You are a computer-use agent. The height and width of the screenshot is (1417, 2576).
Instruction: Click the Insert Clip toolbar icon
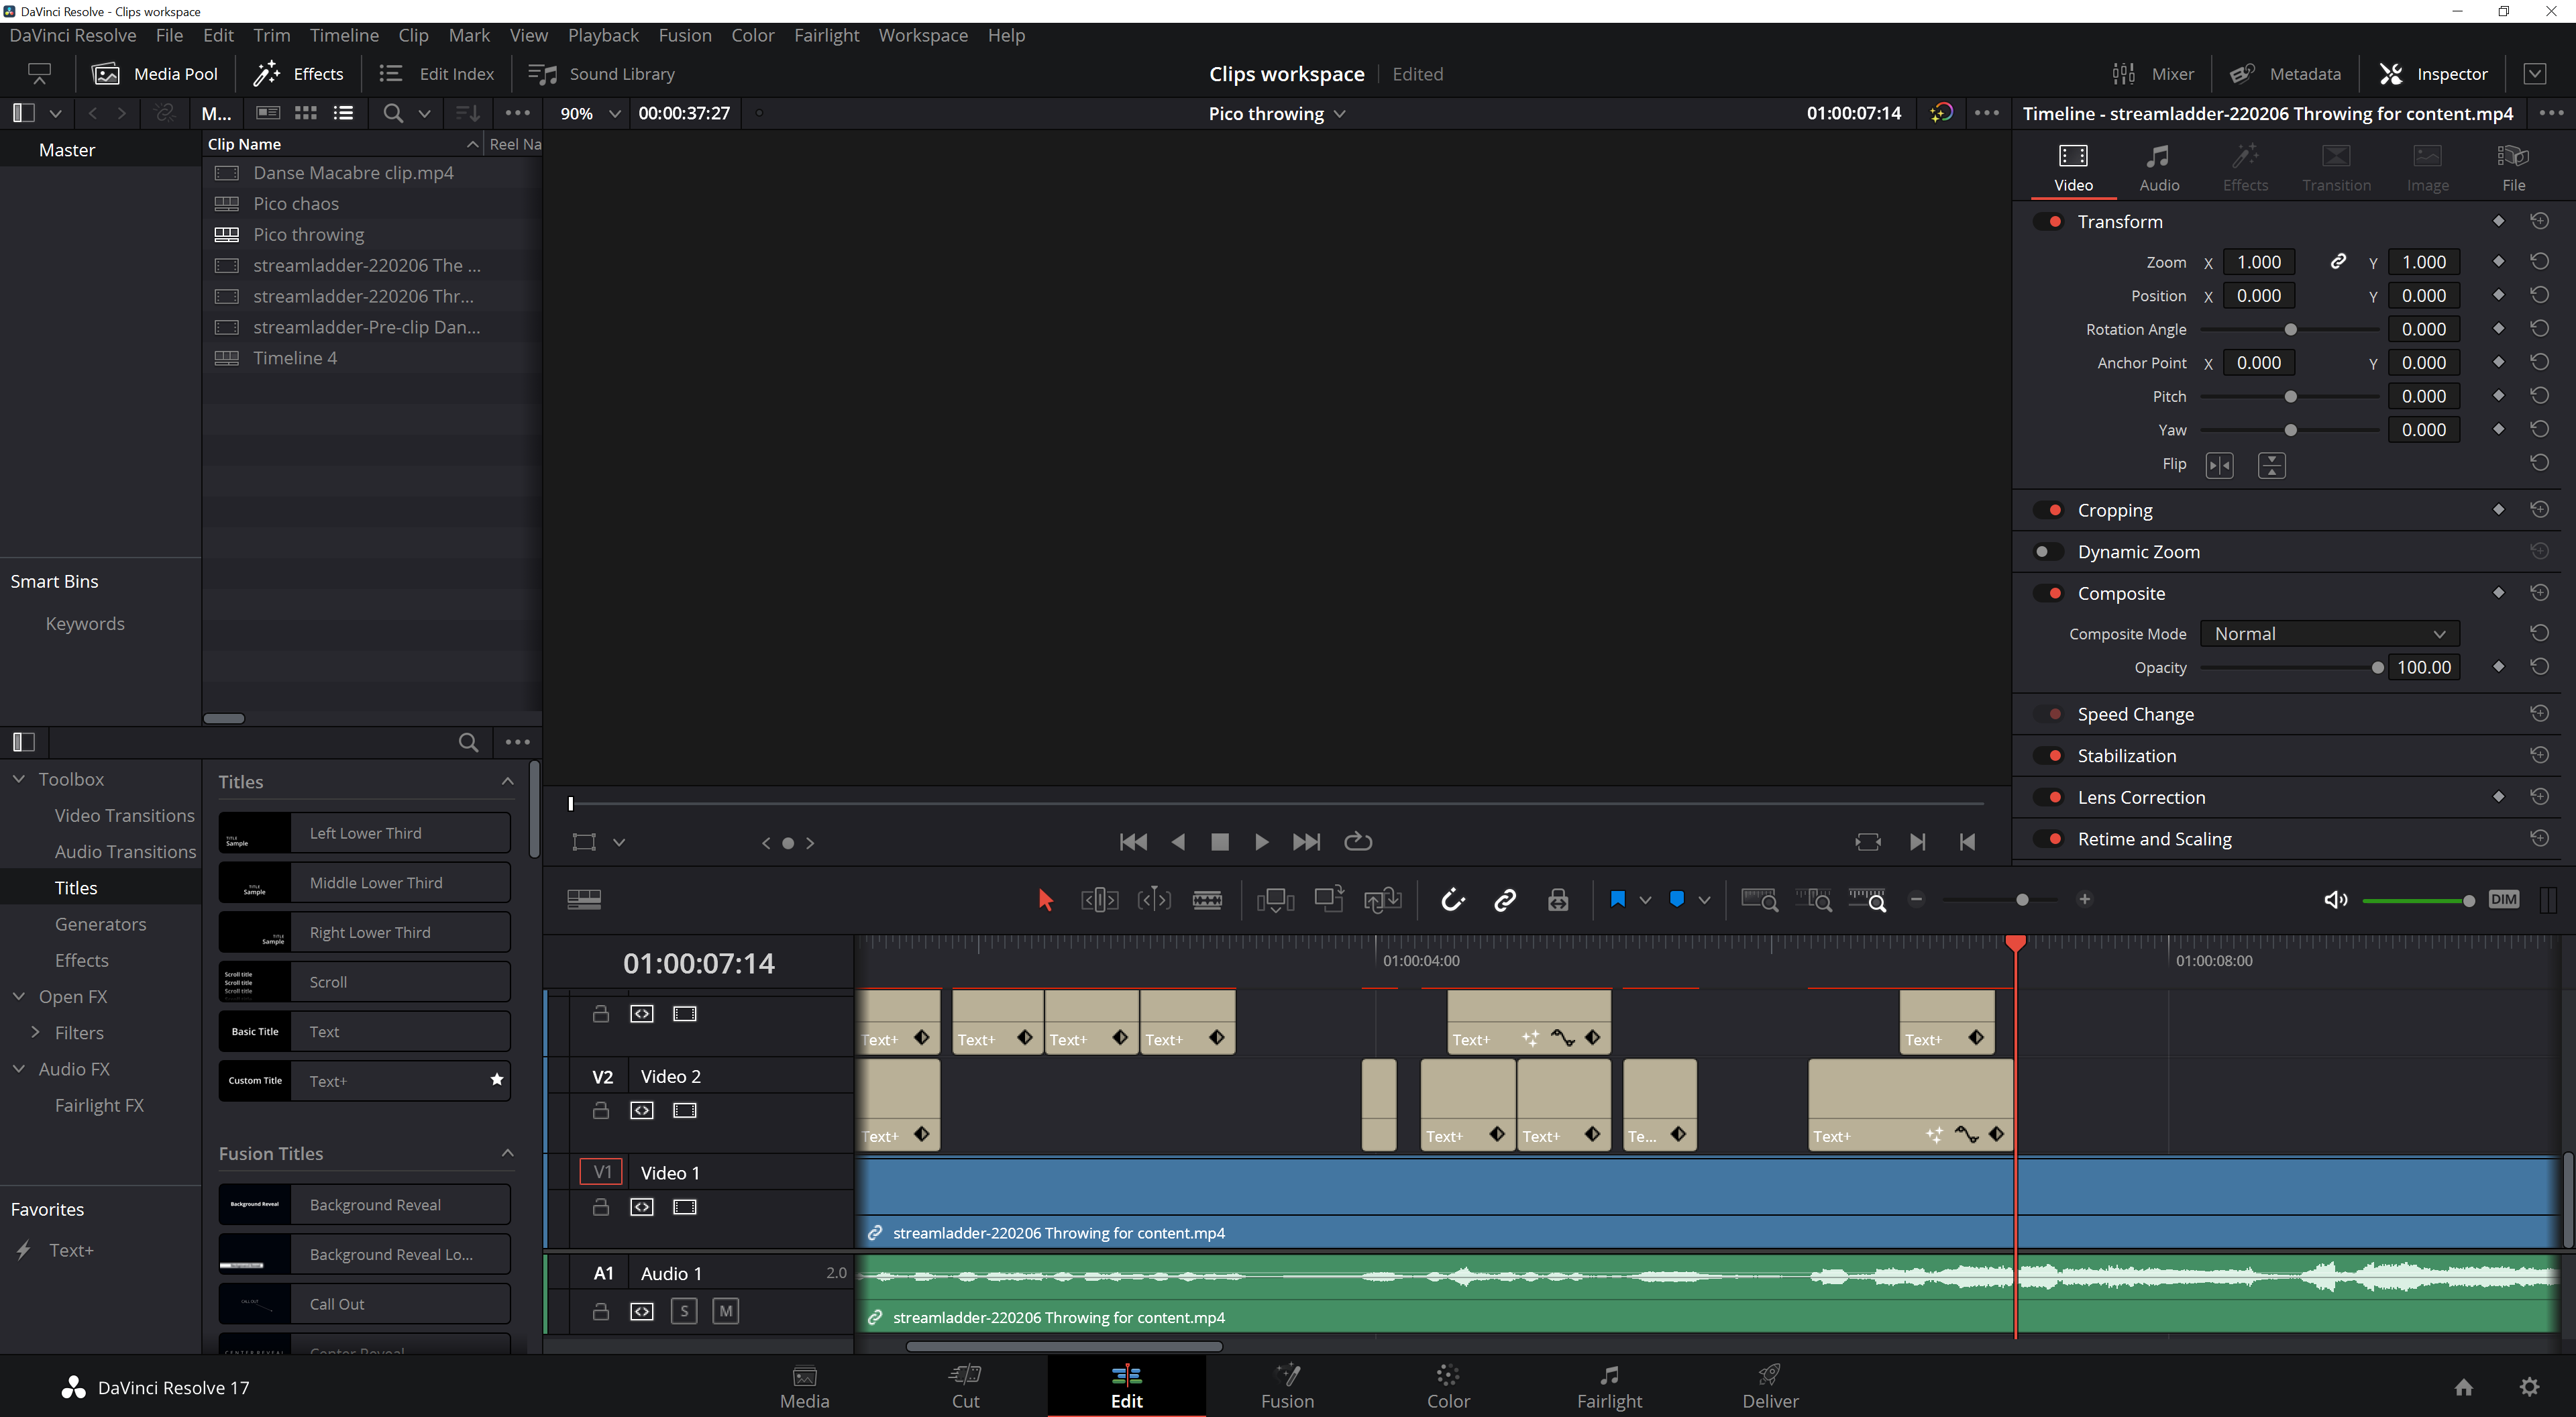[x=1275, y=900]
